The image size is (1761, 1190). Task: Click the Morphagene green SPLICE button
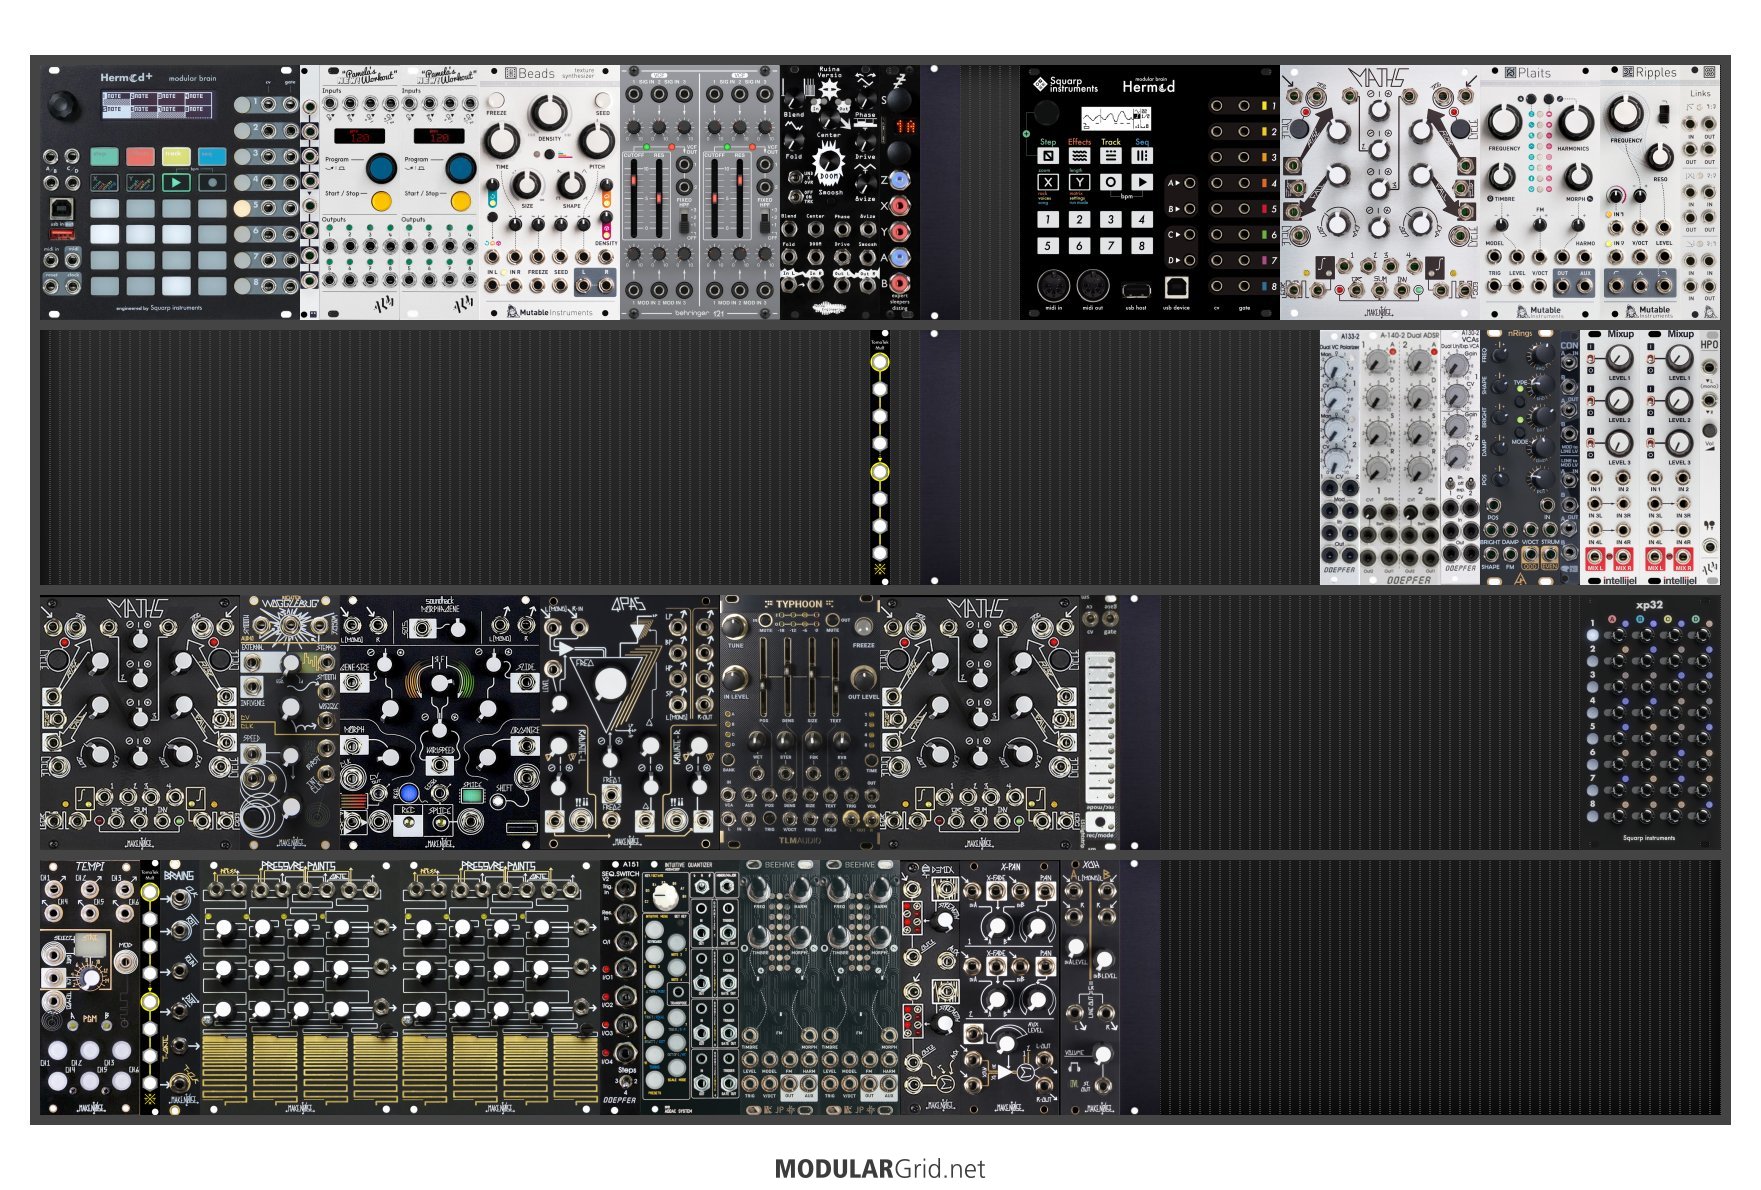(473, 797)
